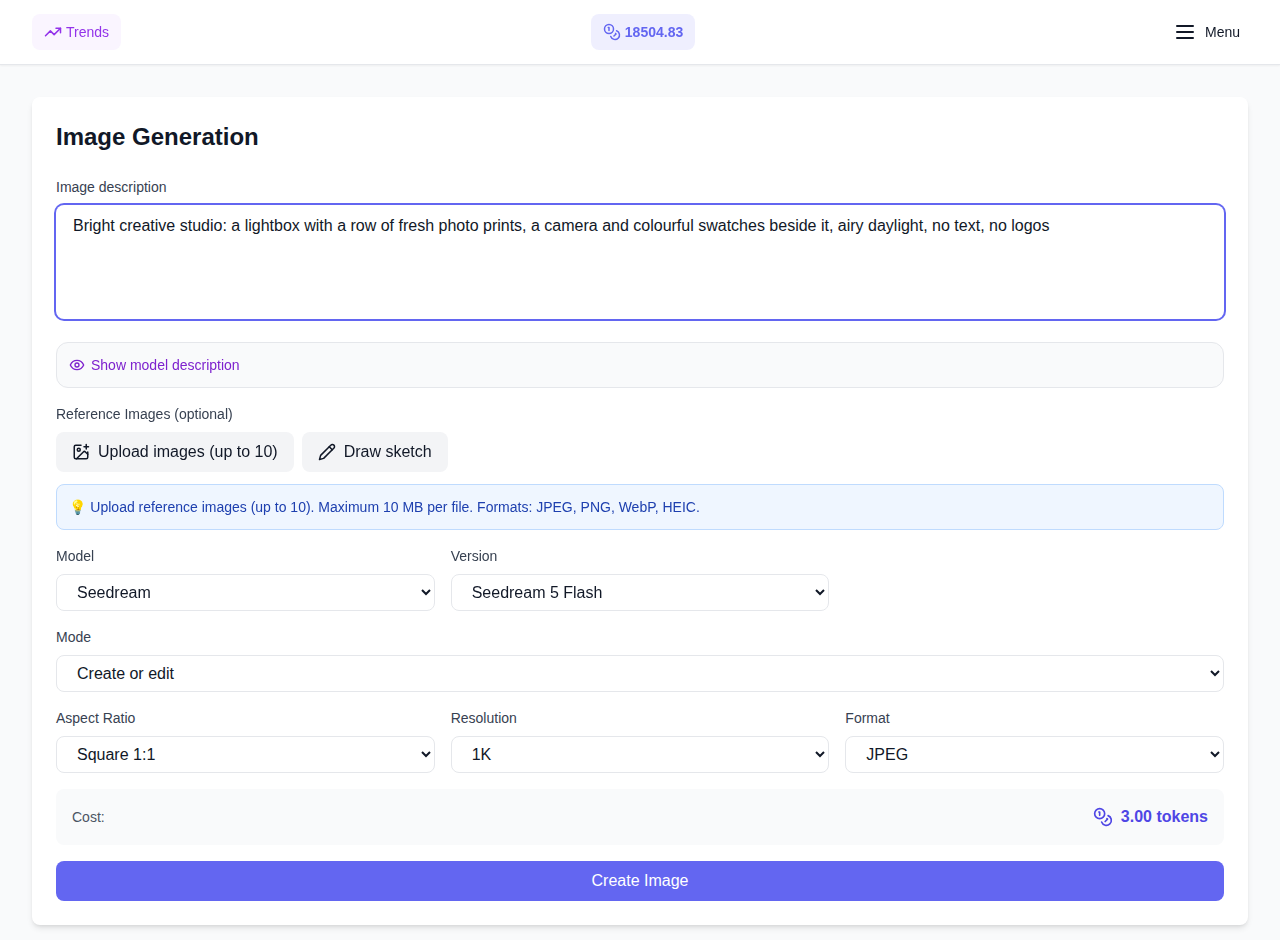The image size is (1280, 940).
Task: Open the Trends page
Action: tap(76, 32)
